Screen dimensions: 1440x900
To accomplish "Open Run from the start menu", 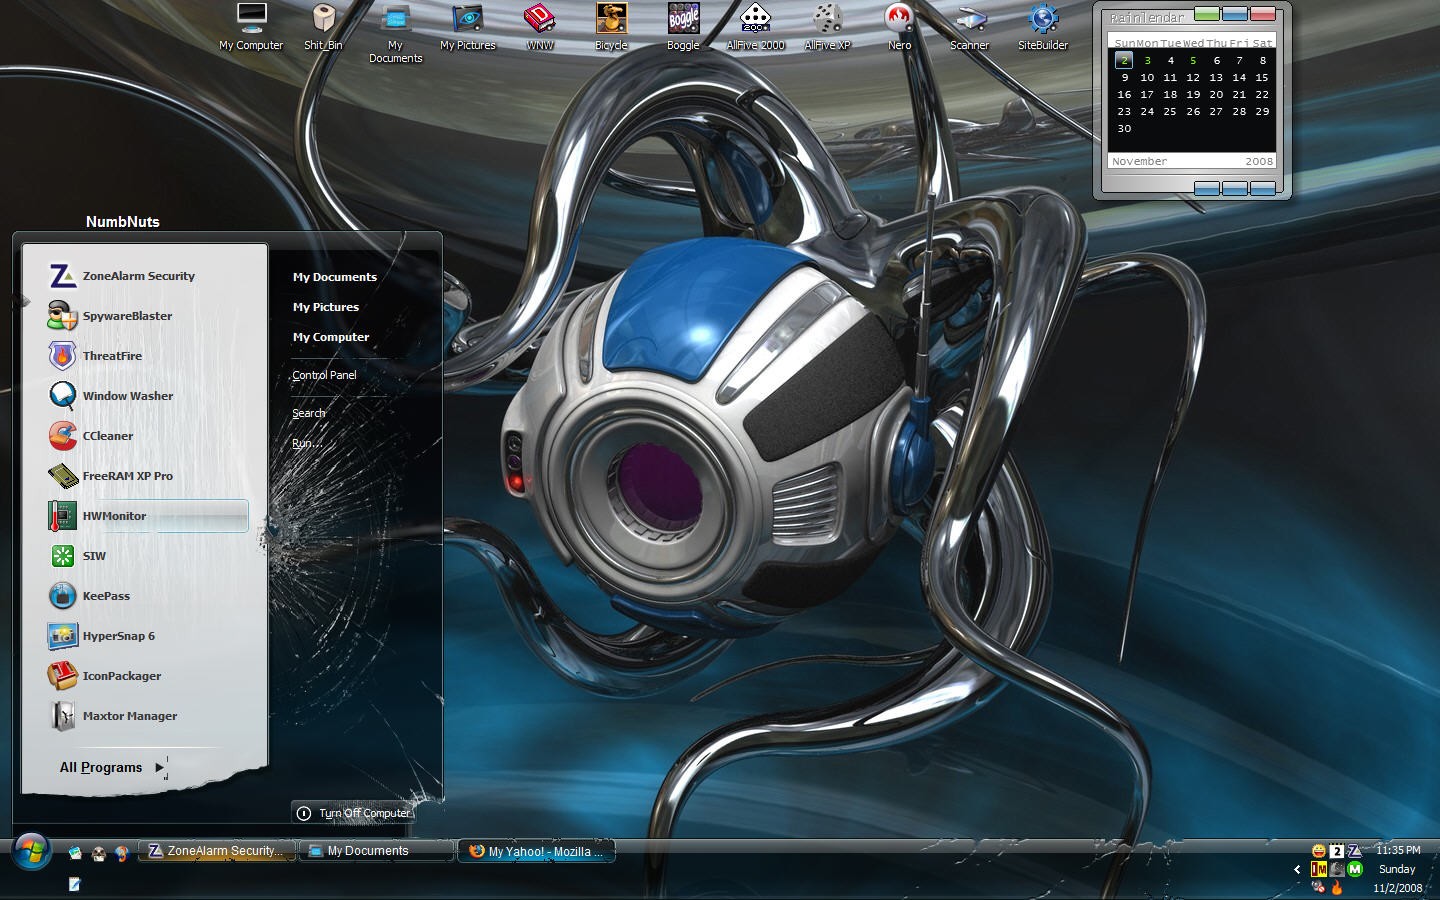I will pos(306,443).
